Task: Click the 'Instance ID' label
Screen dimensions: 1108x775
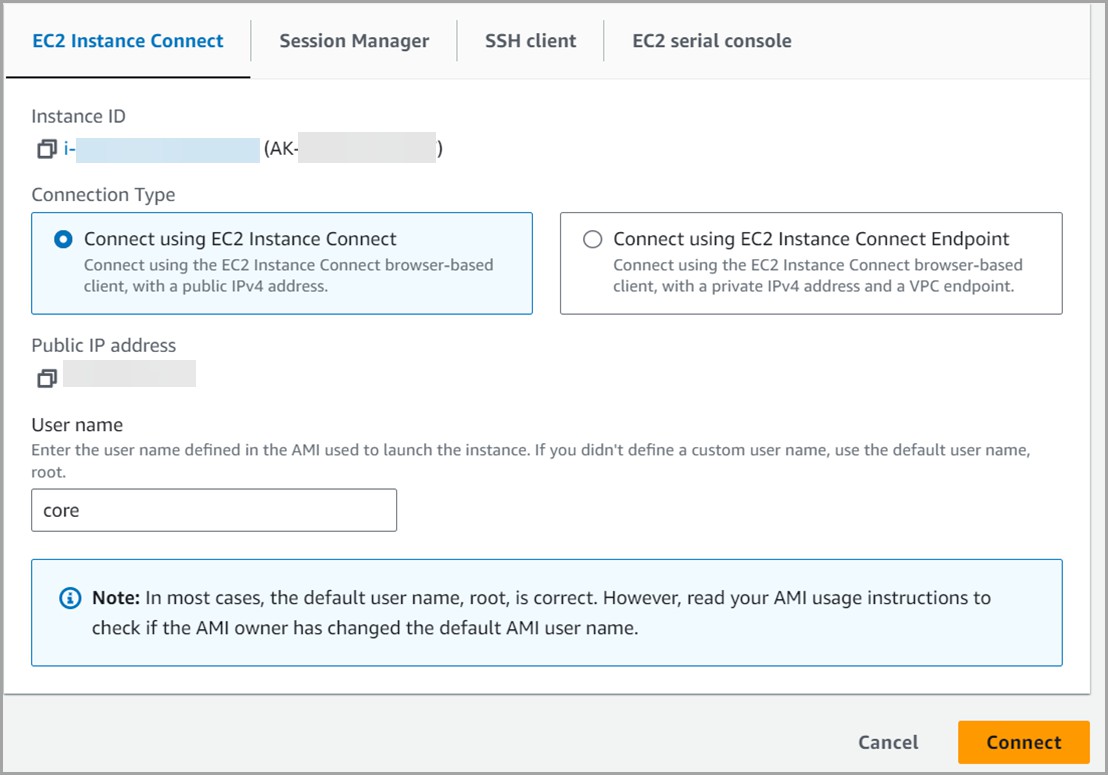Action: coord(78,116)
